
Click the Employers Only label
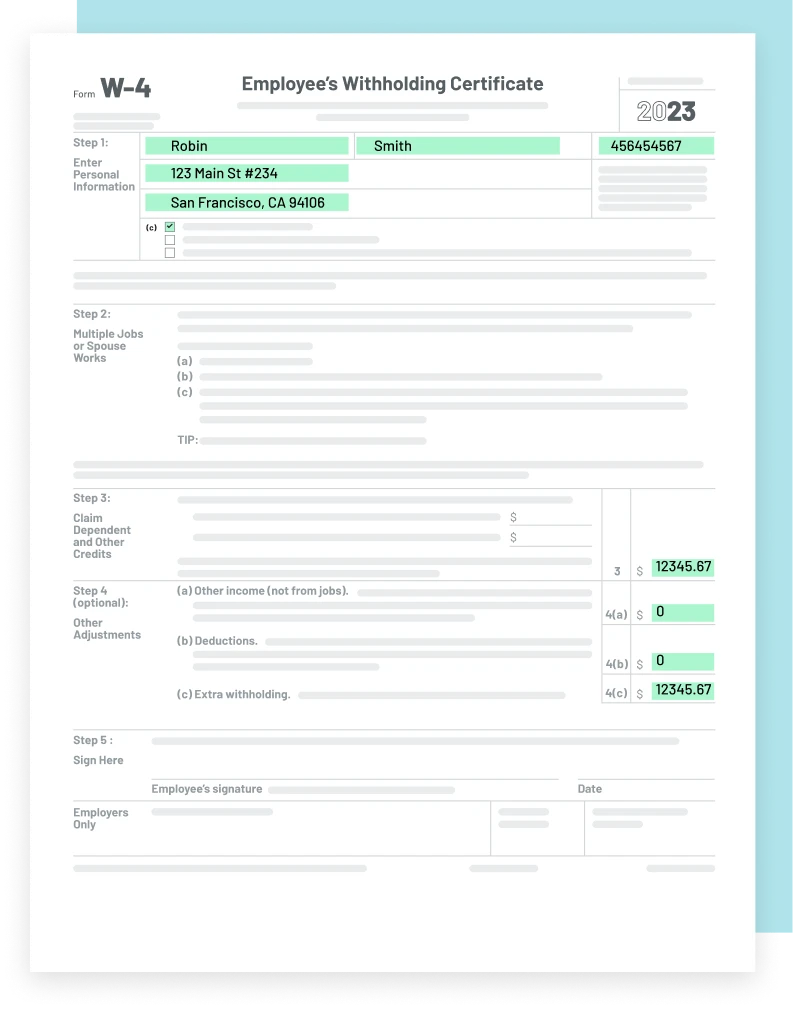pyautogui.click(x=100, y=819)
